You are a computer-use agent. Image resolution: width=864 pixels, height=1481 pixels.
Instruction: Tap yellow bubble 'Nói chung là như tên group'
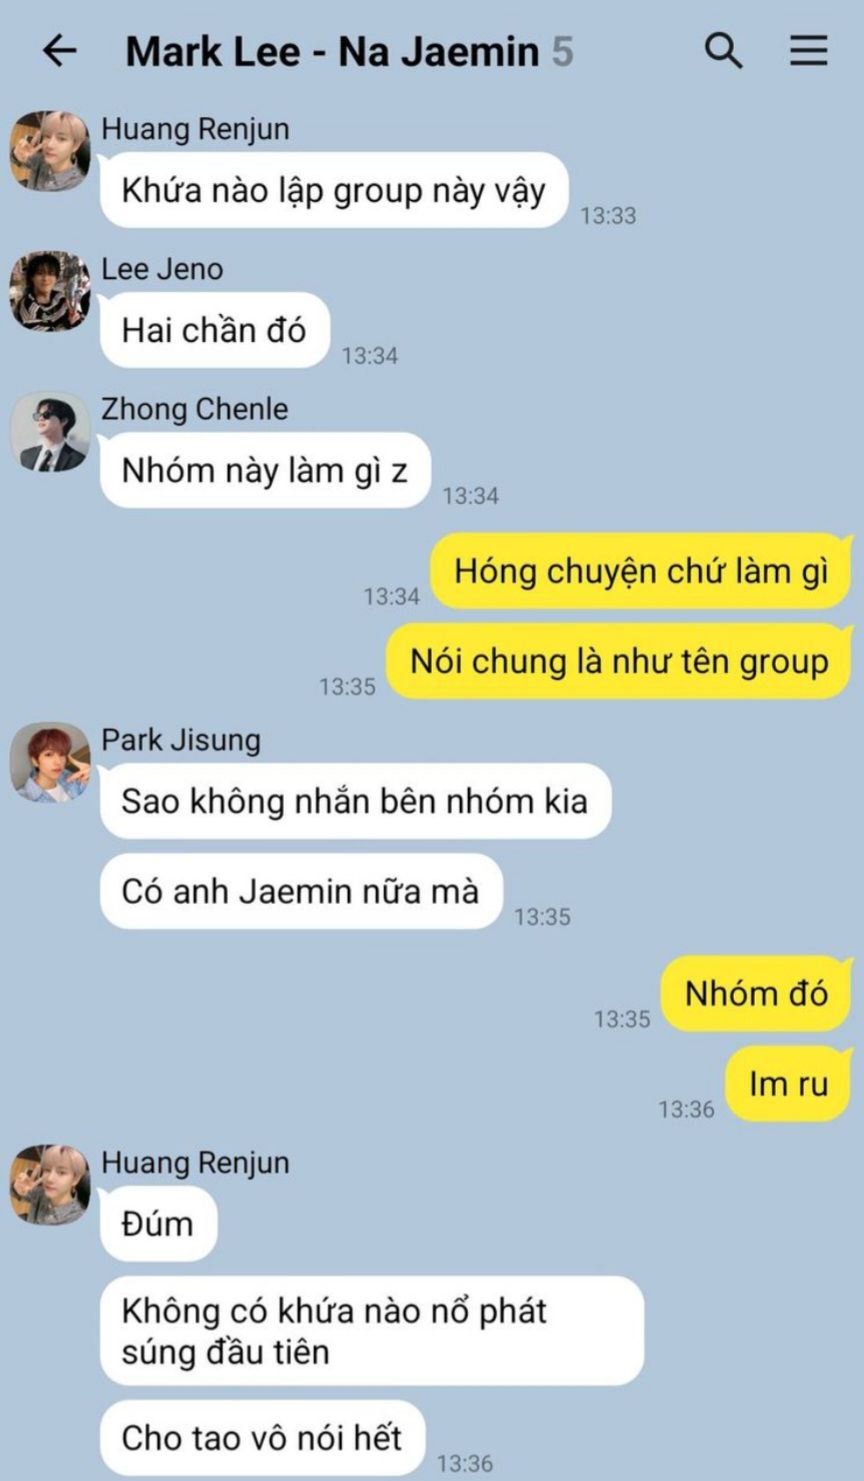619,661
